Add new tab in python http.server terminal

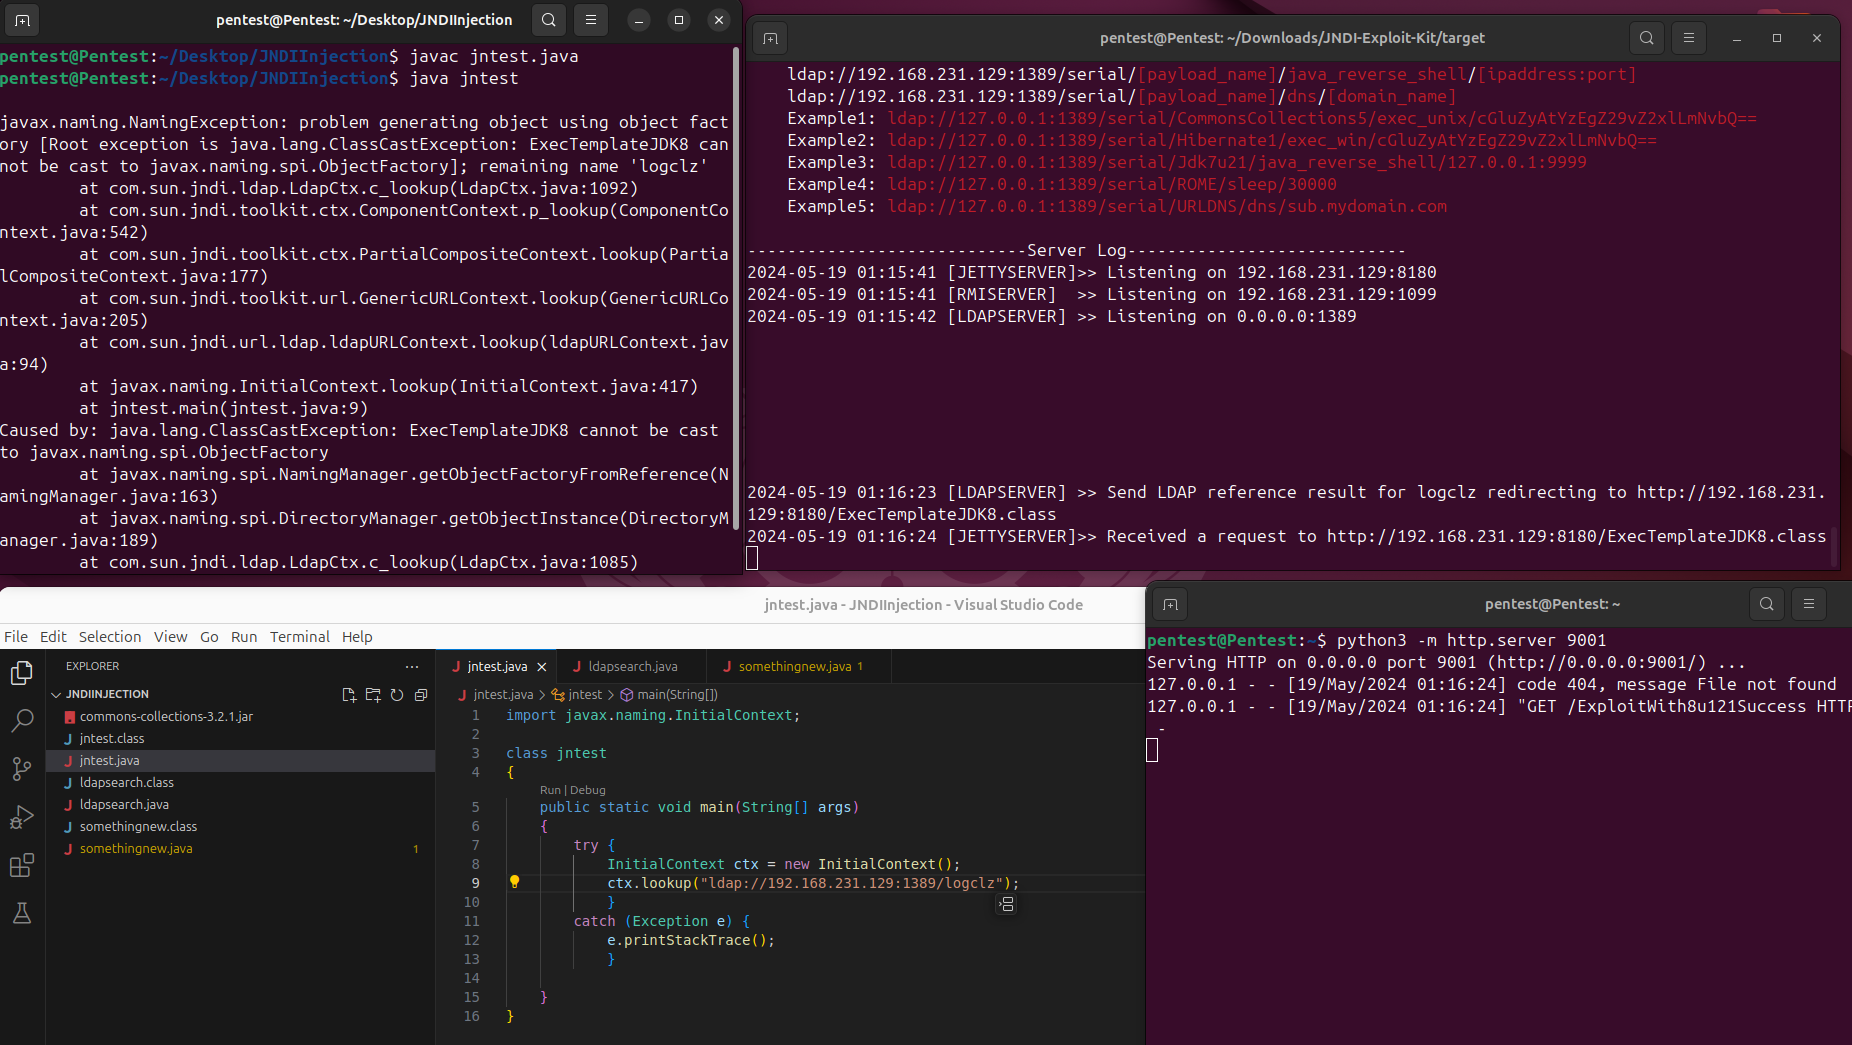point(1171,604)
